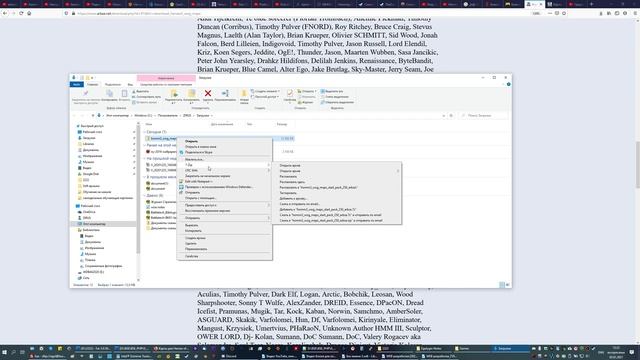Screen dimensions: 640x360
Task: Click browser back arrow
Action: pyautogui.click(x=4, y=13)
